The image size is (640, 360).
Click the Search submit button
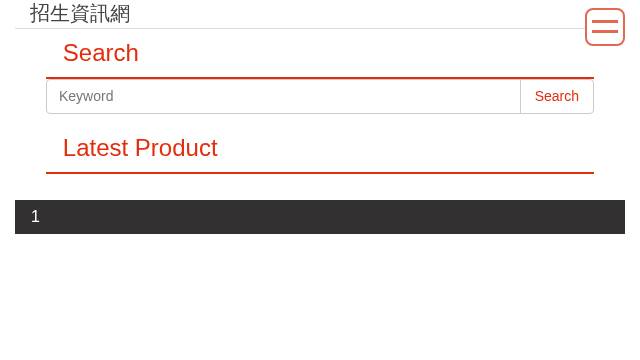pyautogui.click(x=557, y=96)
